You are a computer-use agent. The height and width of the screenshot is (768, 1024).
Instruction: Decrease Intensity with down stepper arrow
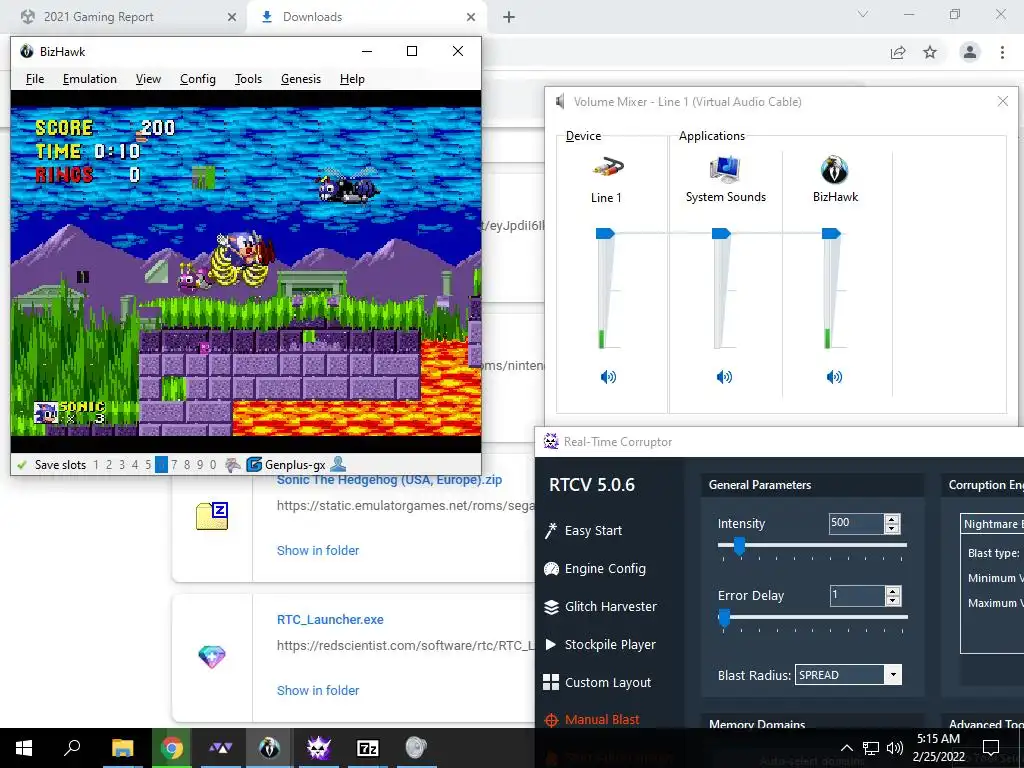click(x=892, y=528)
